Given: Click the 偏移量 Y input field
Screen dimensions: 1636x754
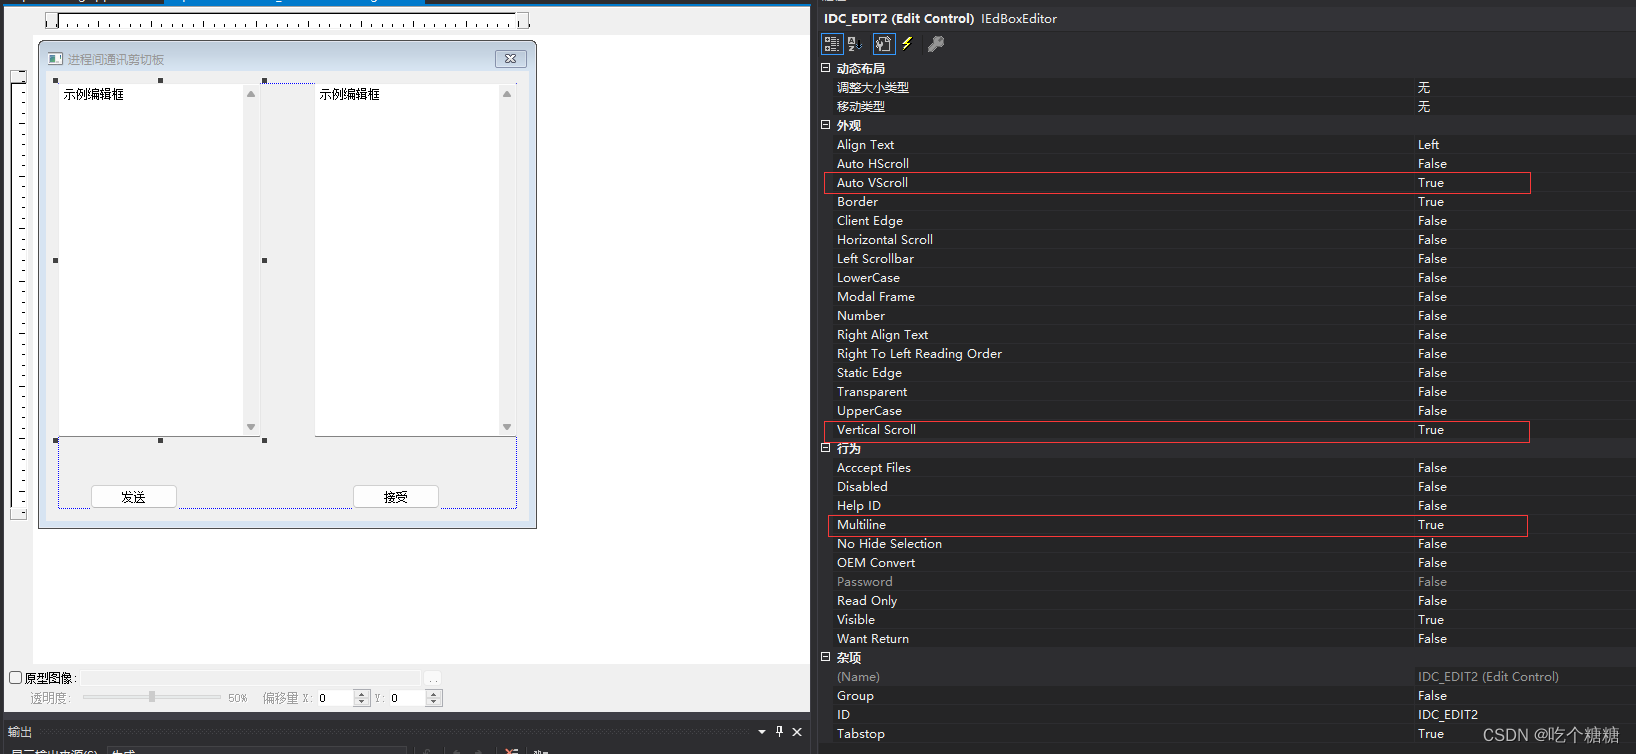Looking at the screenshot, I should [x=407, y=698].
